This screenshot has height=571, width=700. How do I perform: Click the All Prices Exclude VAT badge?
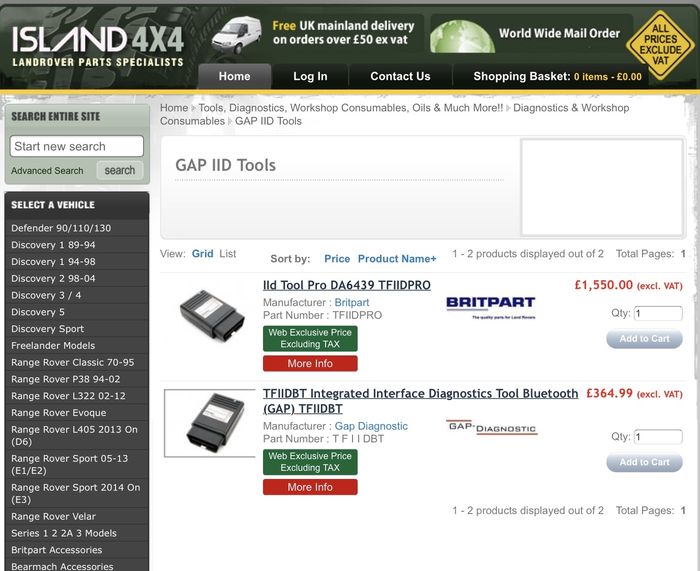point(660,45)
